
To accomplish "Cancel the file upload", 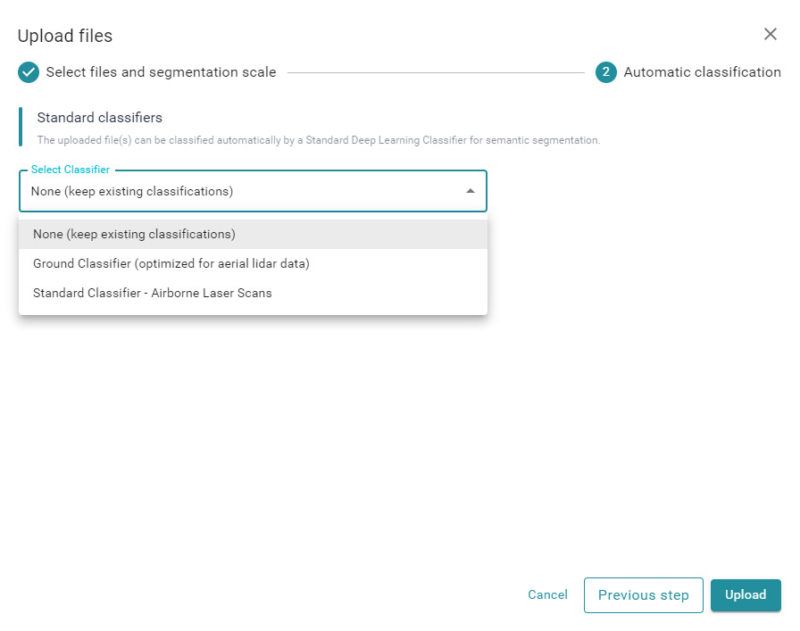I will click(547, 595).
